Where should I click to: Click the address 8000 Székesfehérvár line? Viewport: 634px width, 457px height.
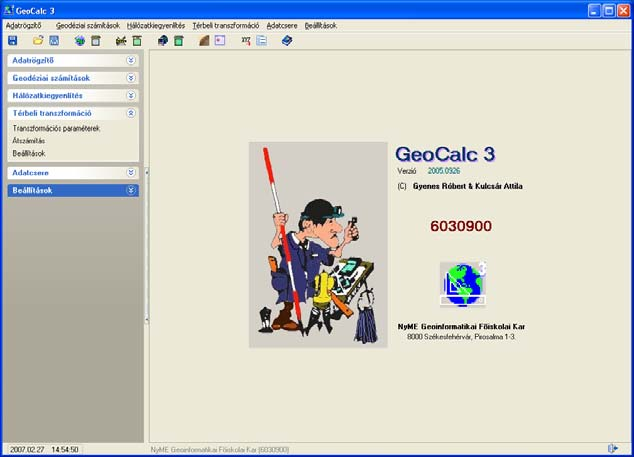[x=461, y=336]
